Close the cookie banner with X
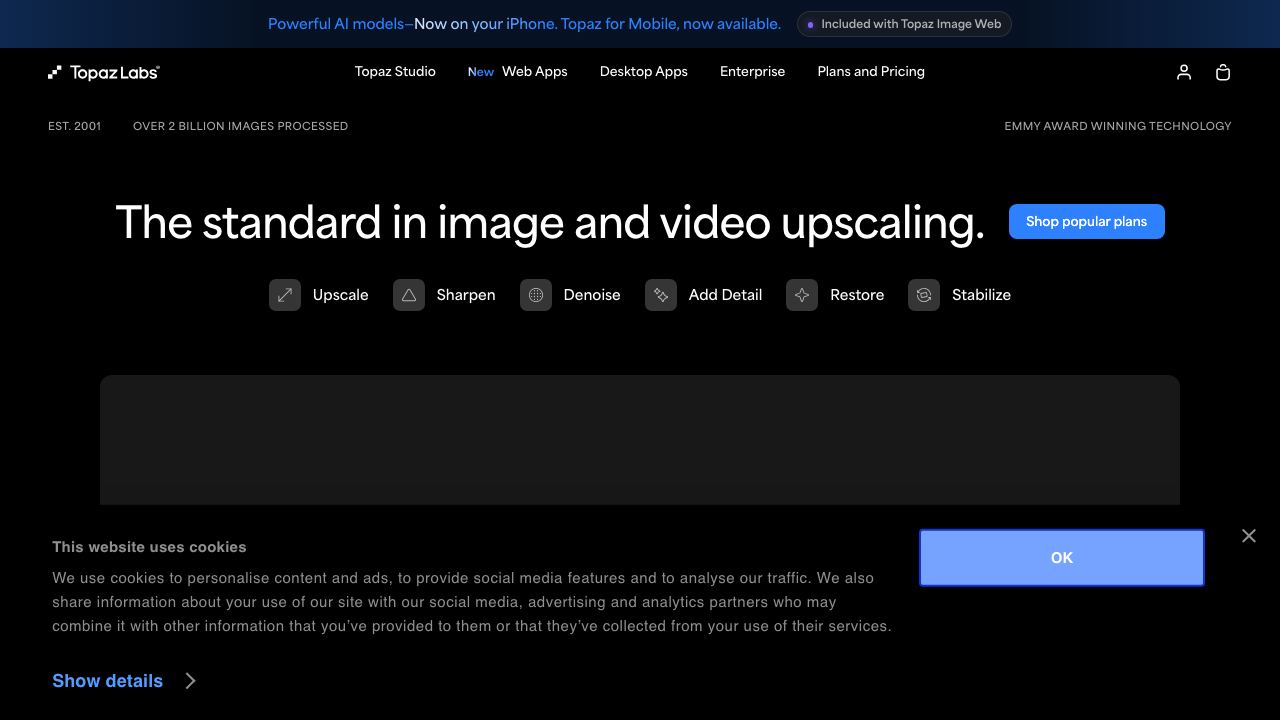 [x=1249, y=536]
